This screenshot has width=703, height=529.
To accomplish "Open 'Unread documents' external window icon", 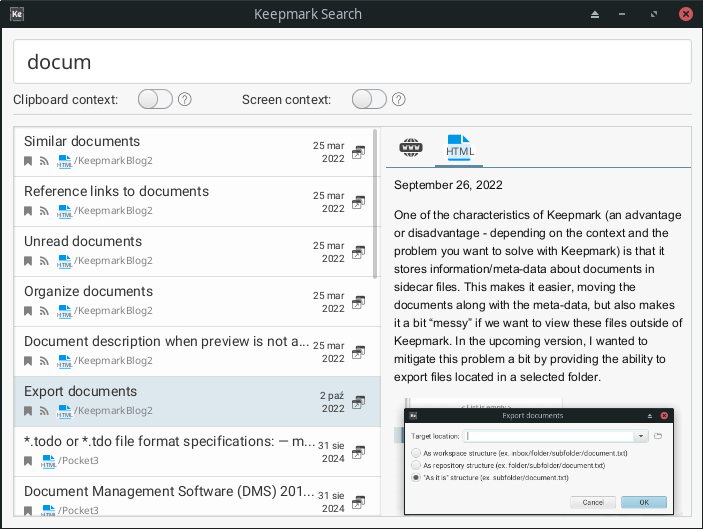I will click(358, 252).
